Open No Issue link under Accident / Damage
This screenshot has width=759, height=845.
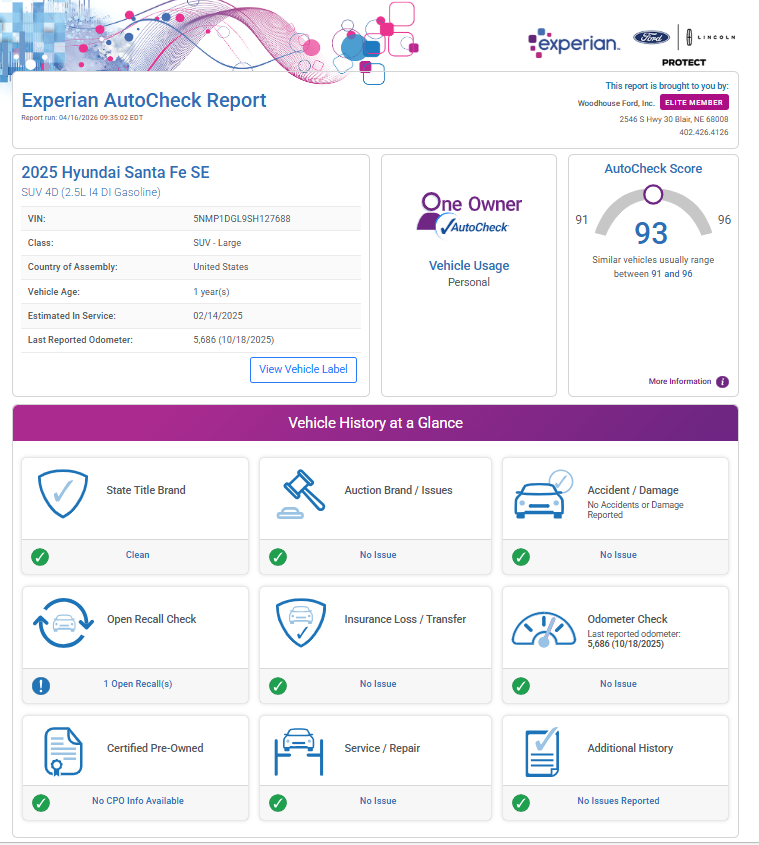(618, 555)
